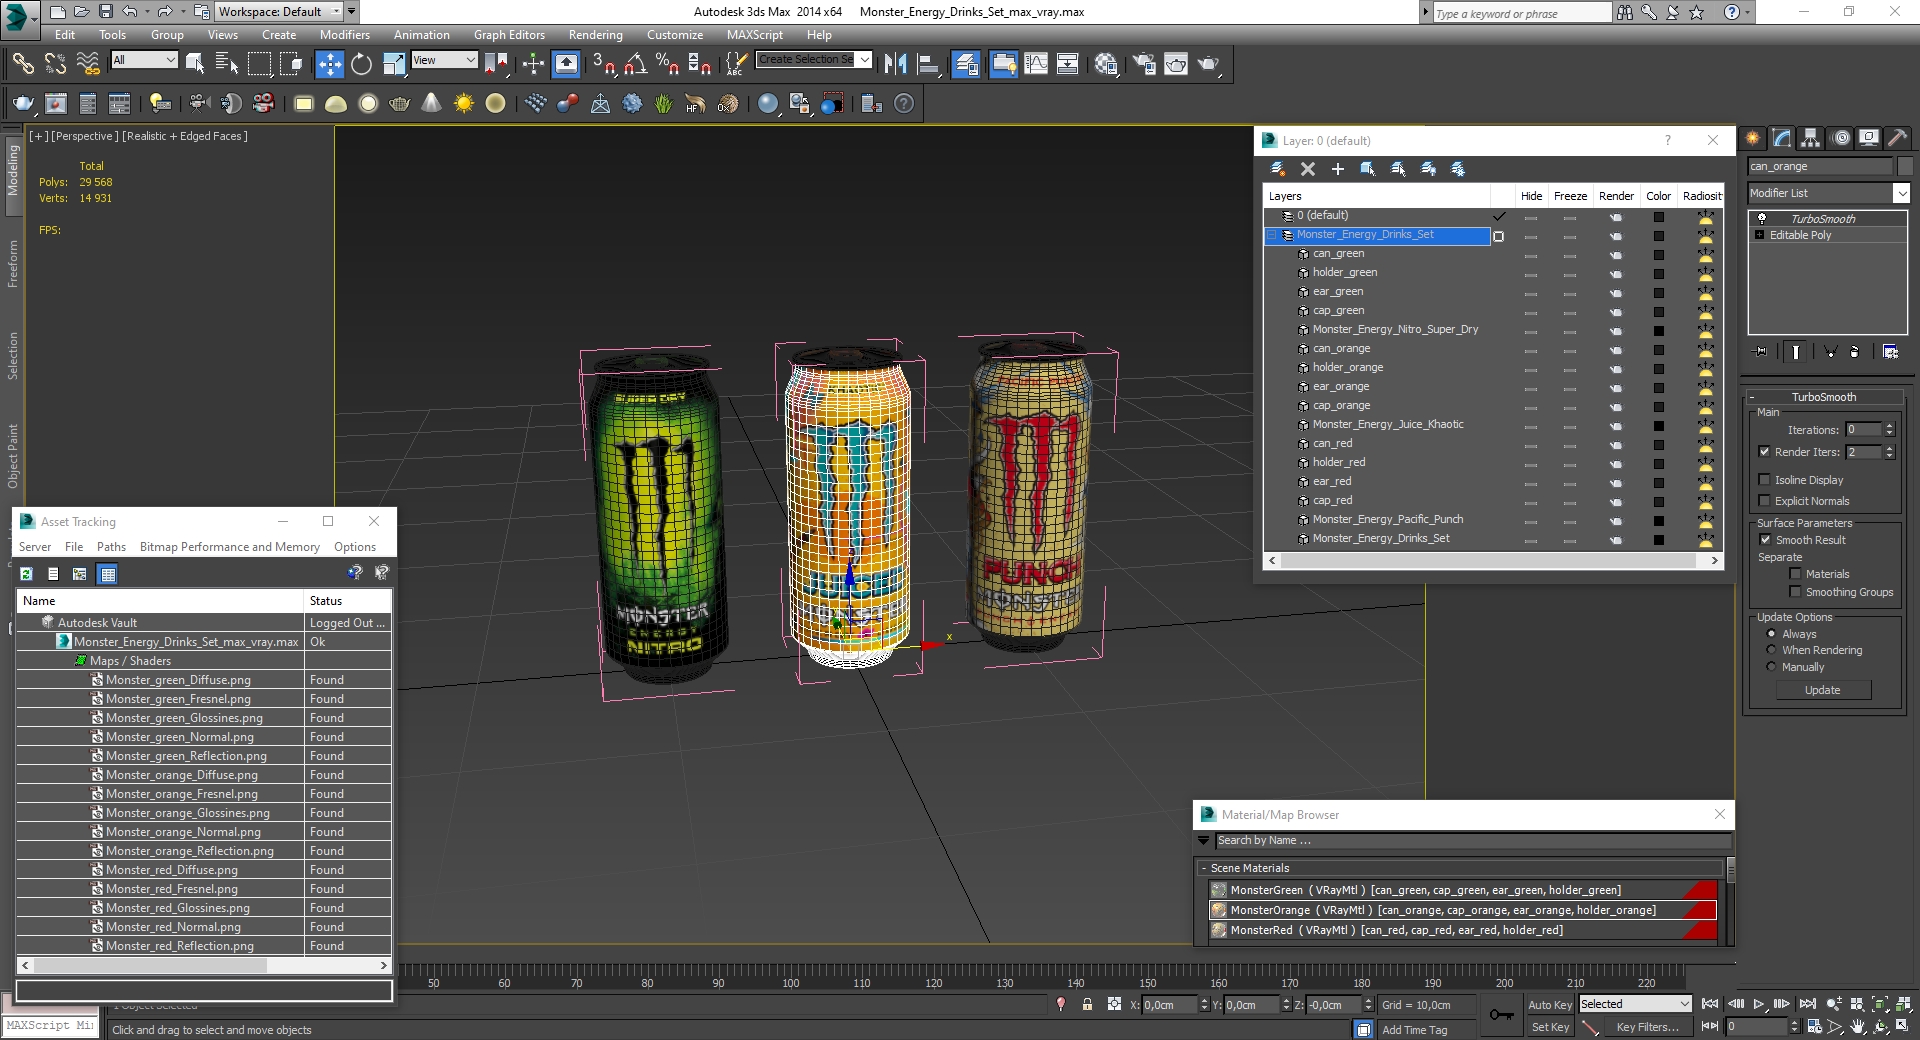Open the key filter Selected dropdown
This screenshot has height=1040, width=1920.
coord(1635,1004)
